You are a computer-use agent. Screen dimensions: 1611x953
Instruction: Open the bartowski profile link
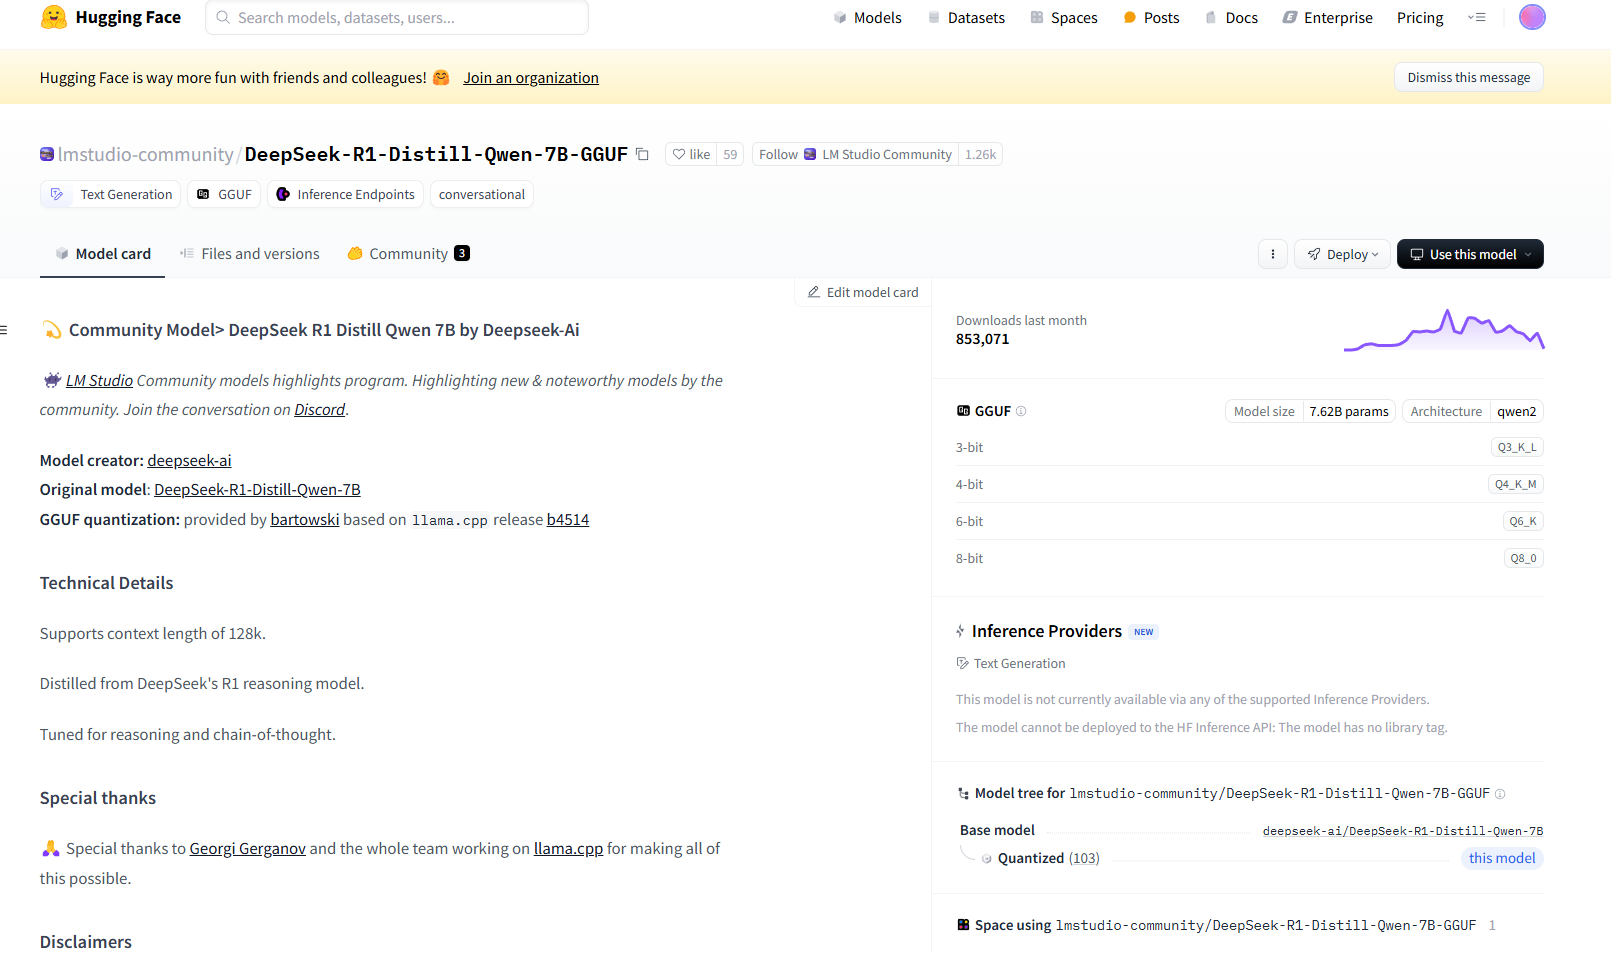(x=305, y=520)
